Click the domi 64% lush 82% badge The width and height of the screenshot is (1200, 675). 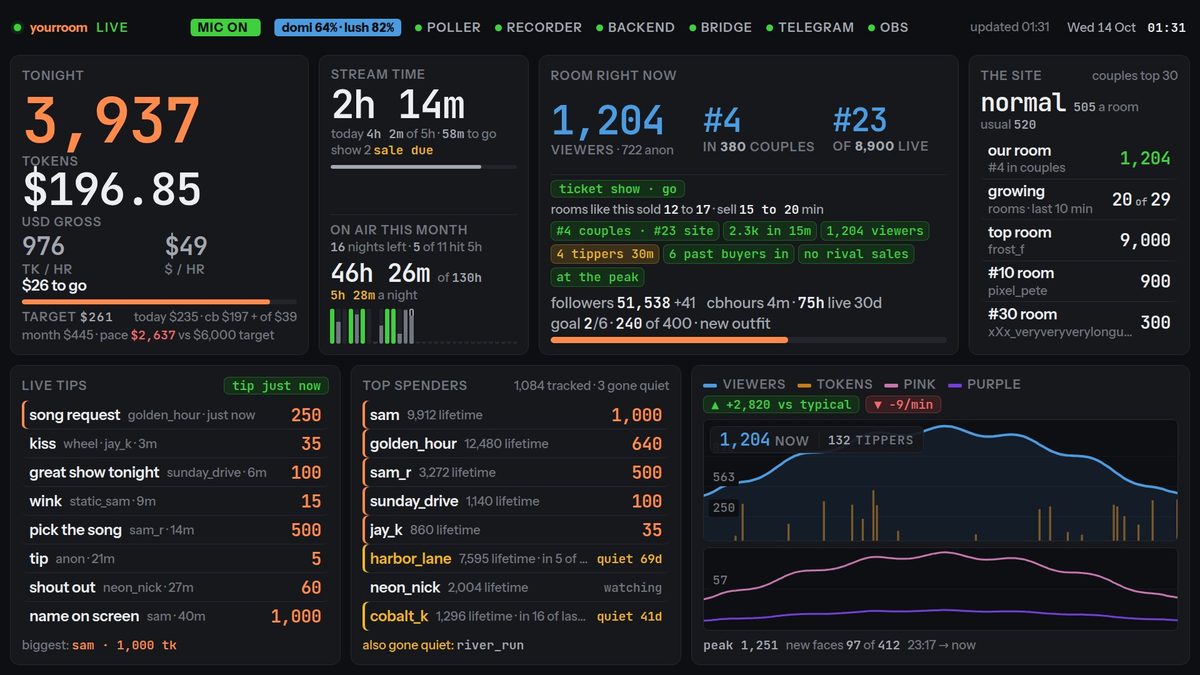point(337,27)
